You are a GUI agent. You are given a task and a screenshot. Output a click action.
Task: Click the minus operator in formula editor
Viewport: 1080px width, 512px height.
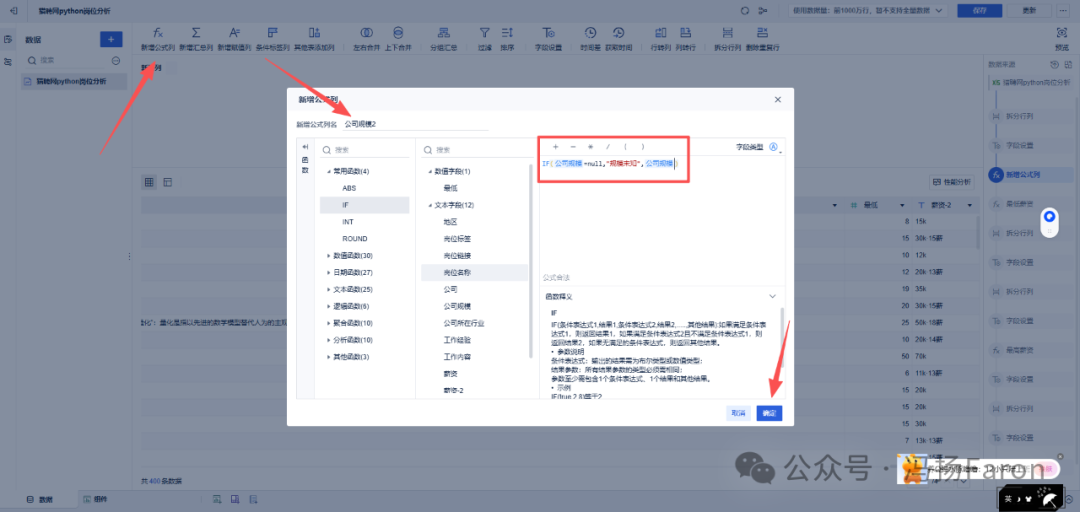click(573, 147)
